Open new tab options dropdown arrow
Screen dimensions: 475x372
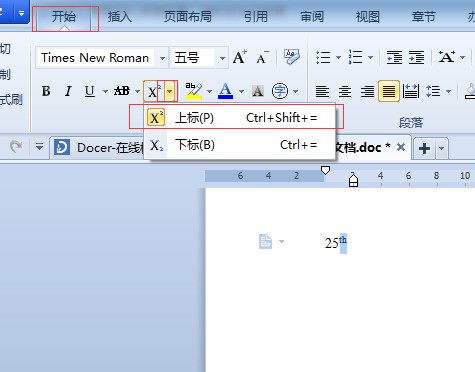point(442,148)
